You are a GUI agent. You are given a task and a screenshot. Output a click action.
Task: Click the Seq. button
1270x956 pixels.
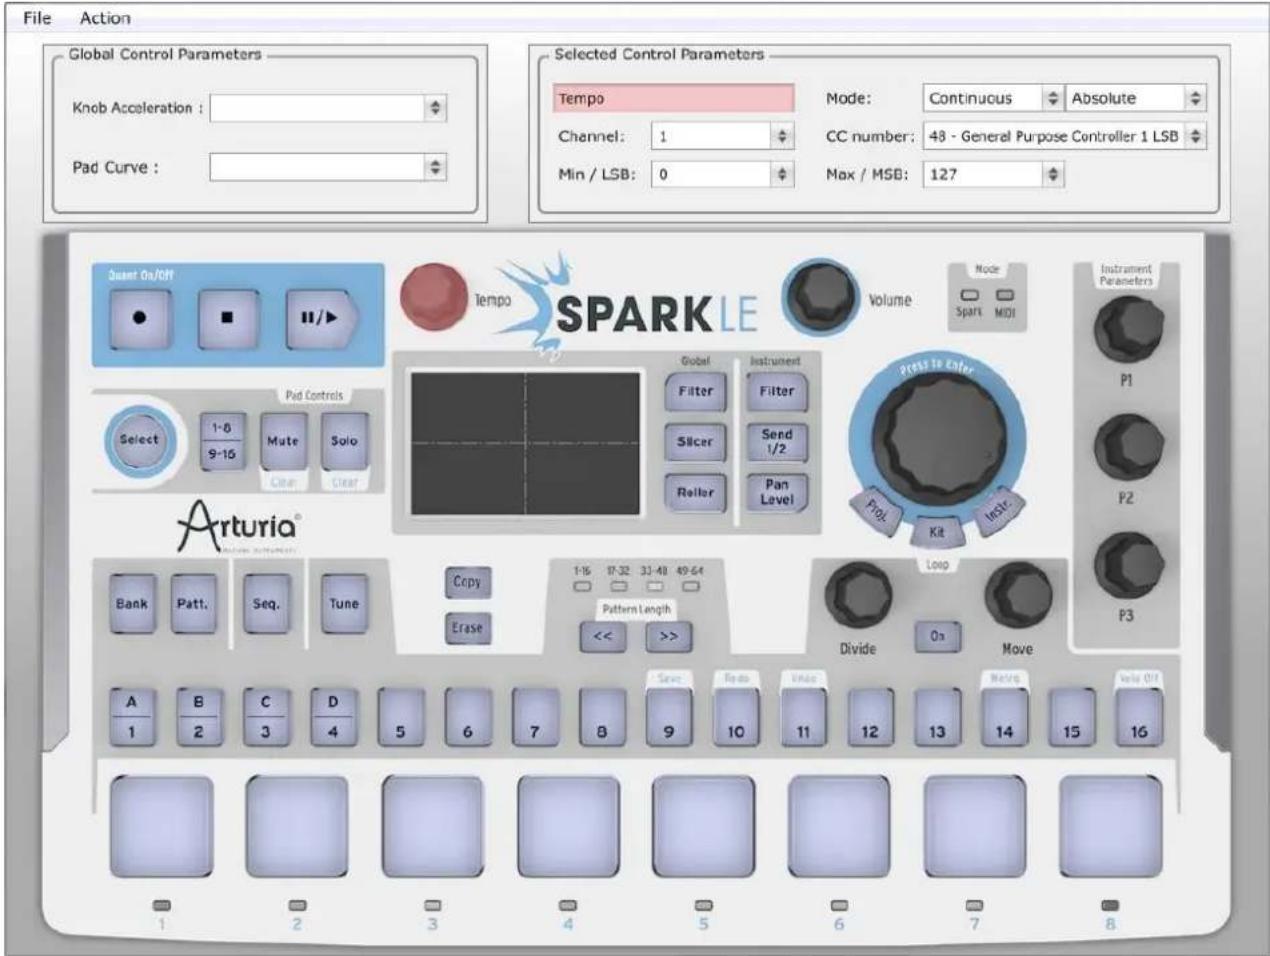266,604
